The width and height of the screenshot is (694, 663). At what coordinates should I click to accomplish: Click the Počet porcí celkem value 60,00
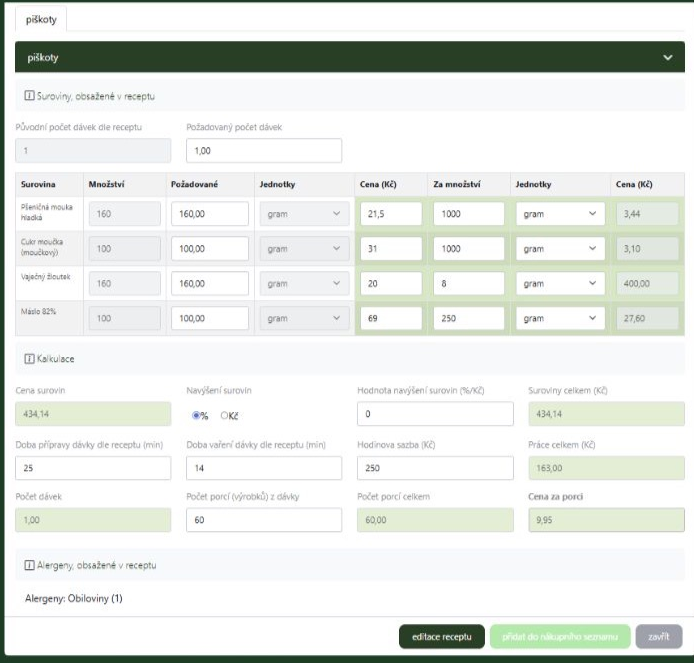[435, 520]
